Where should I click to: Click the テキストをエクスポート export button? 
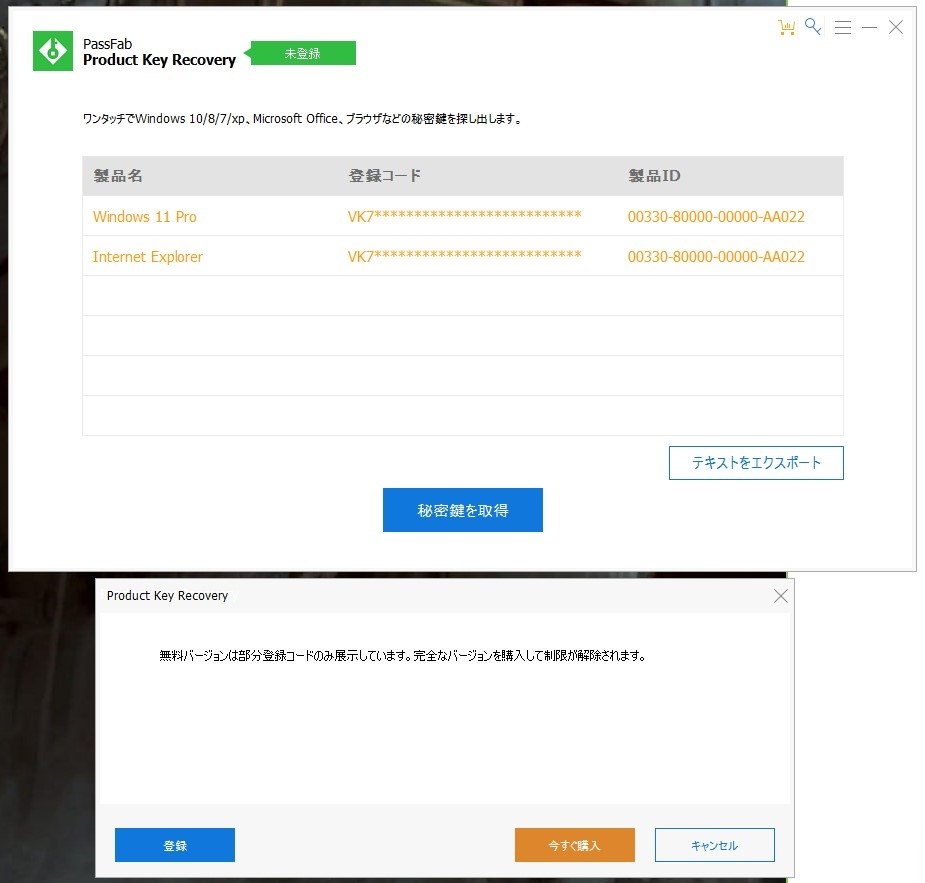click(756, 463)
